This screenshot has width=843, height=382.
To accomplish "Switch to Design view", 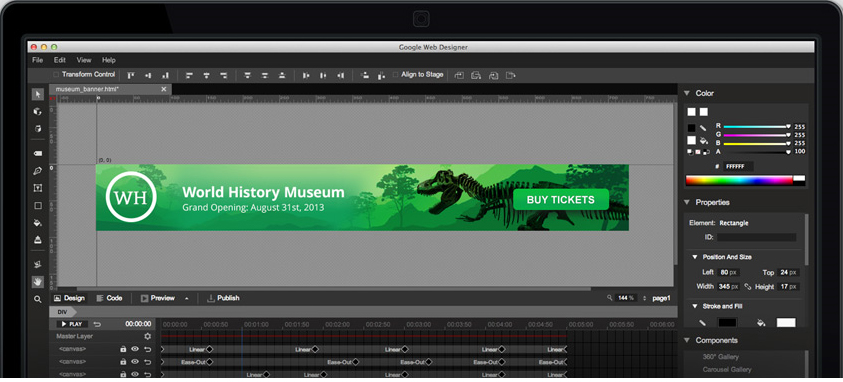I will [x=69, y=298].
